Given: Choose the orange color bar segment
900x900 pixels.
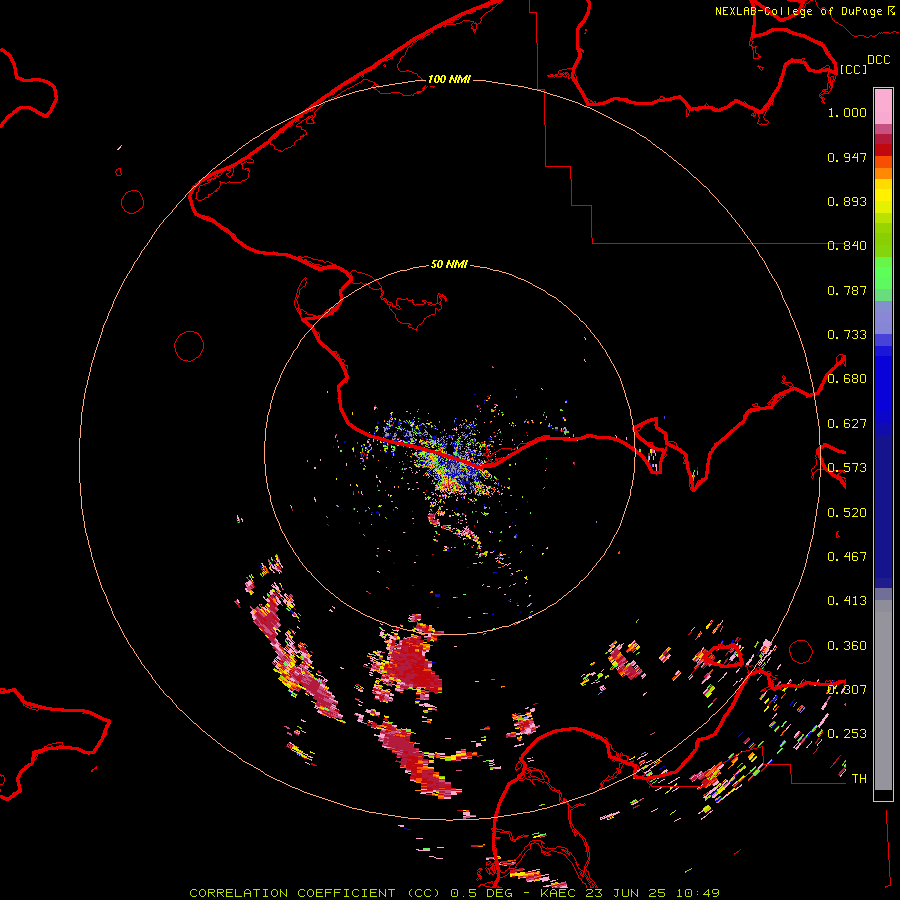Looking at the screenshot, I should (x=883, y=173).
